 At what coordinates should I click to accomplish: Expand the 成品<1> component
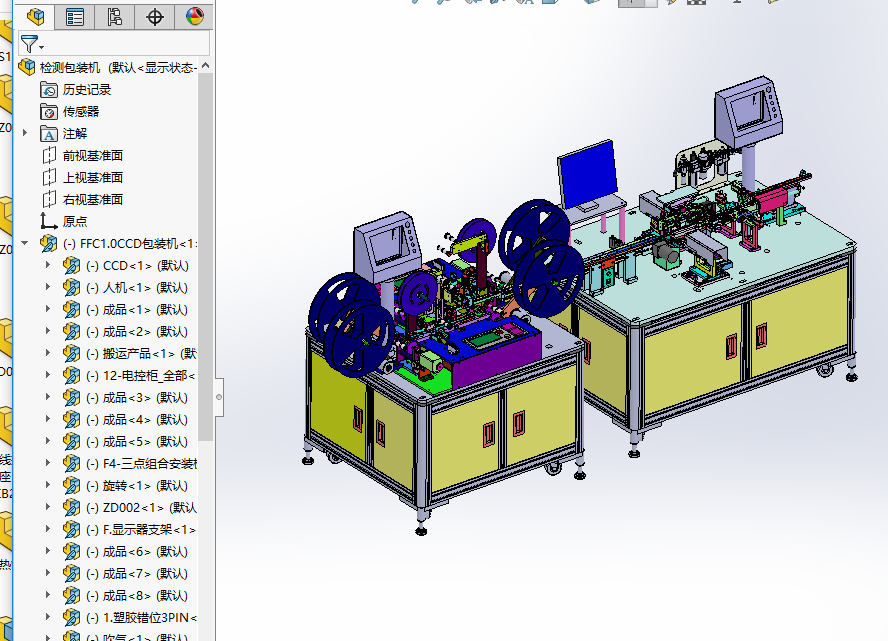tap(48, 309)
